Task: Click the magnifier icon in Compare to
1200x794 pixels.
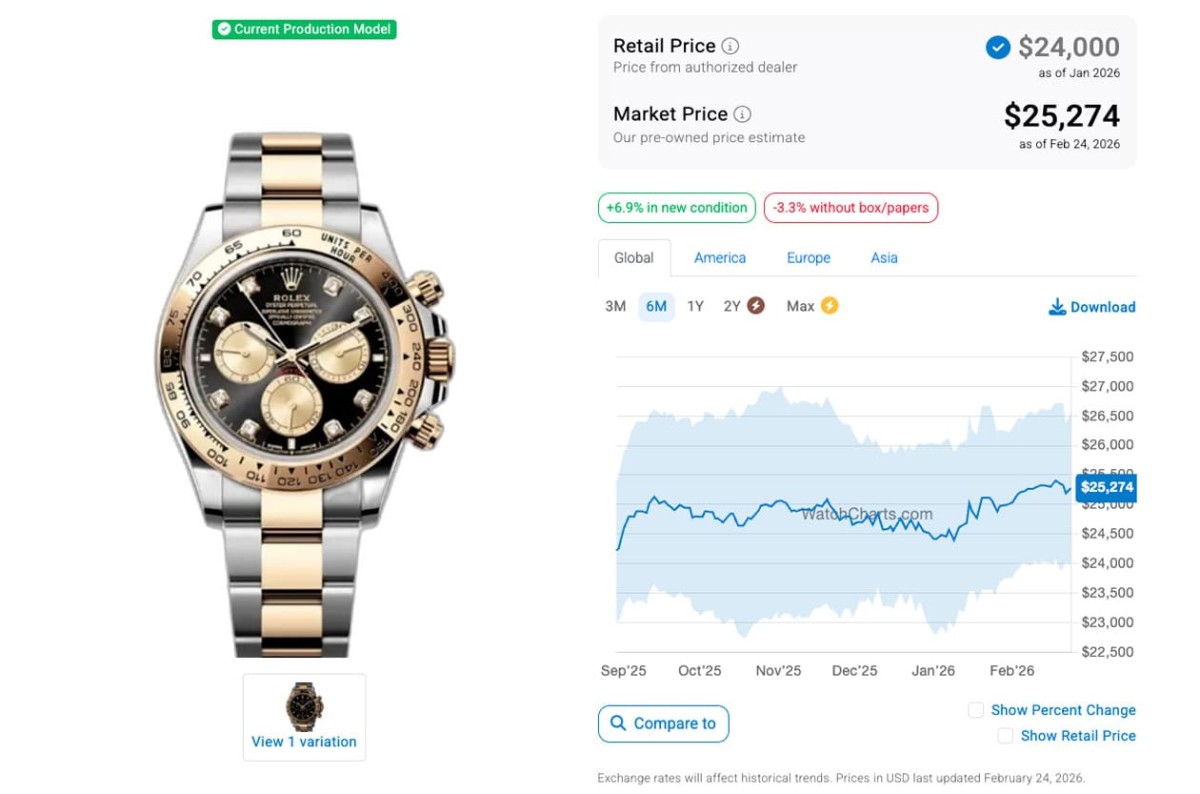Action: point(618,723)
